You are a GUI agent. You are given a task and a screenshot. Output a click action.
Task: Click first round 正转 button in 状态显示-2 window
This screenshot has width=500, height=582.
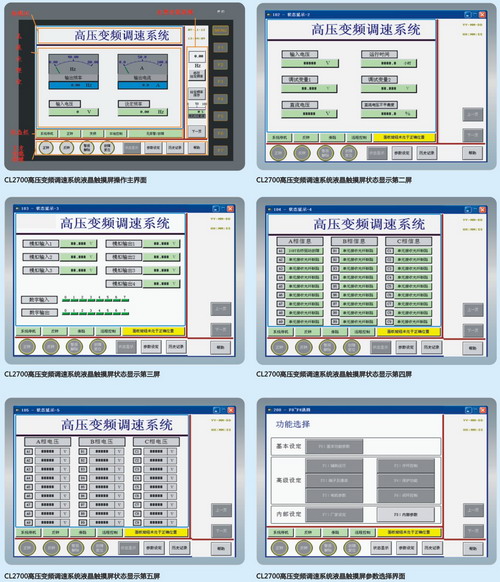[x=278, y=153]
